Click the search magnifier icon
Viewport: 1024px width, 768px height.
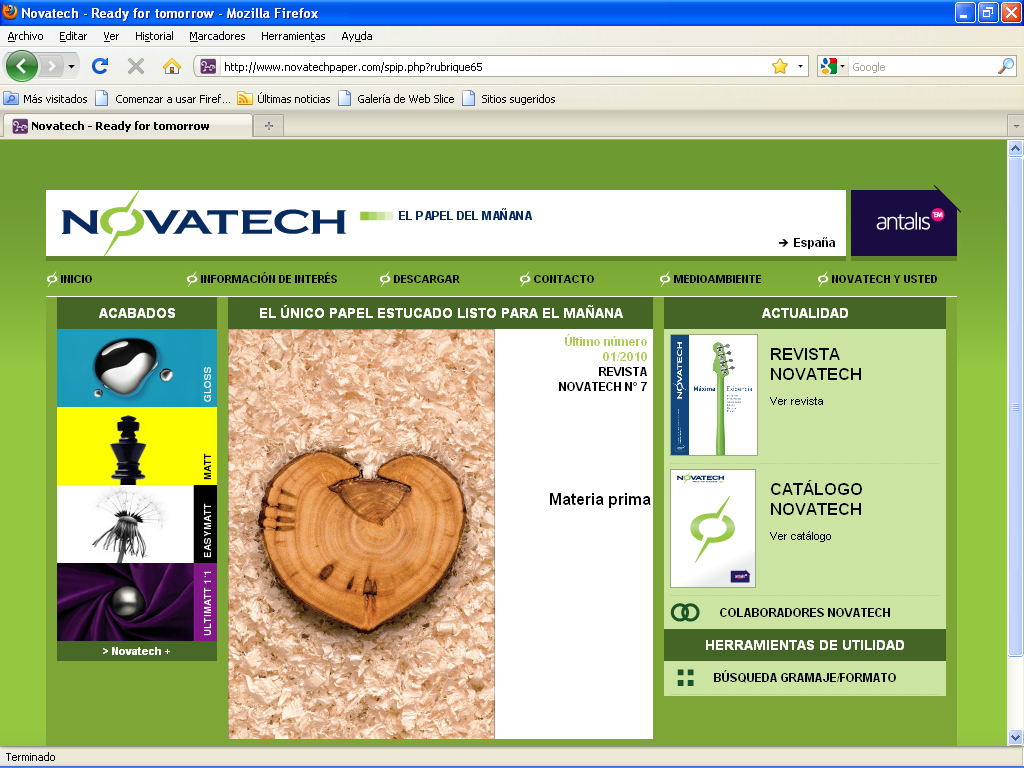coord(1006,66)
